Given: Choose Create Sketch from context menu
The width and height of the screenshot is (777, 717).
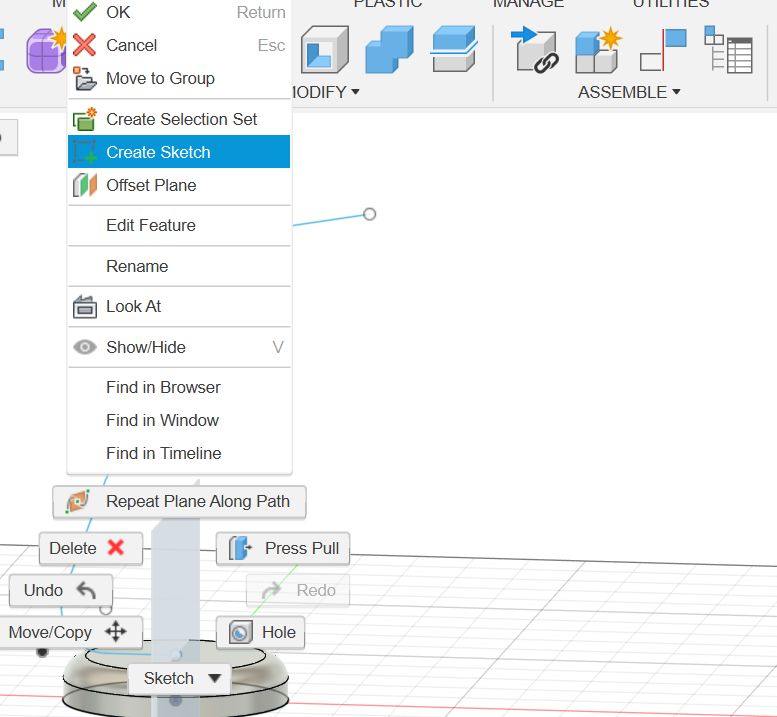Looking at the screenshot, I should click(x=158, y=152).
